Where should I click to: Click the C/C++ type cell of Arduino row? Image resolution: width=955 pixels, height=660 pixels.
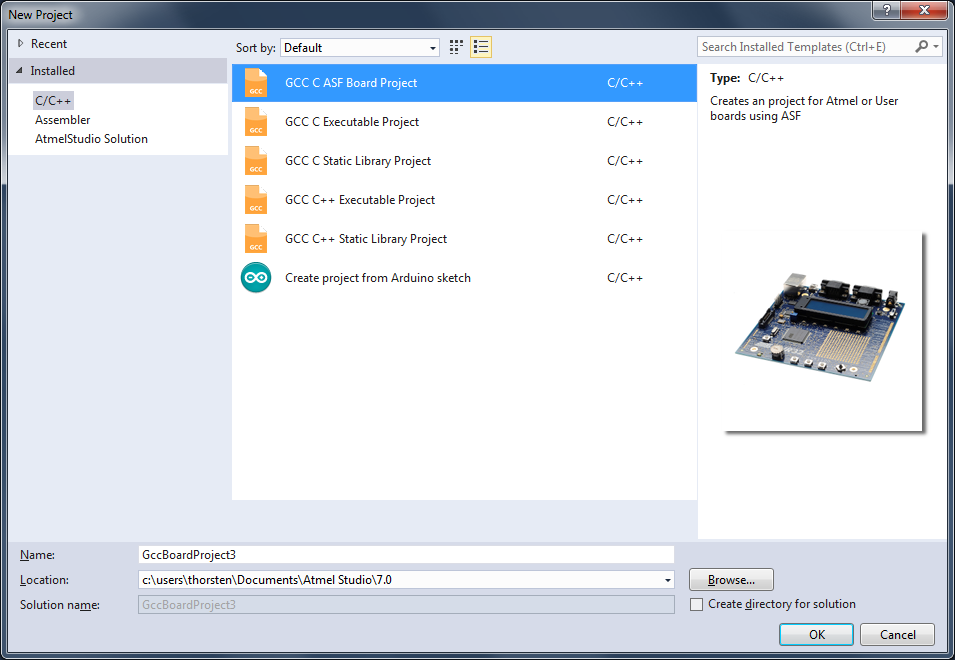coord(625,278)
